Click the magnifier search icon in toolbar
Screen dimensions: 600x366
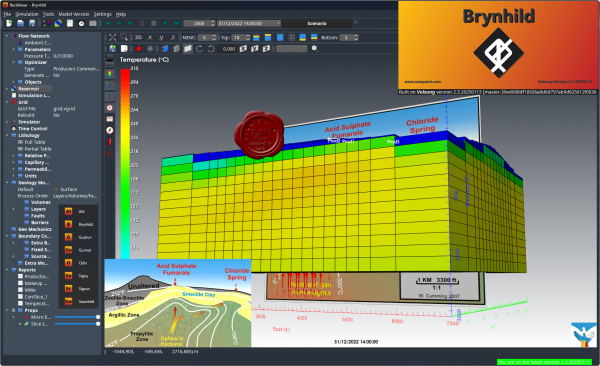coord(315,49)
